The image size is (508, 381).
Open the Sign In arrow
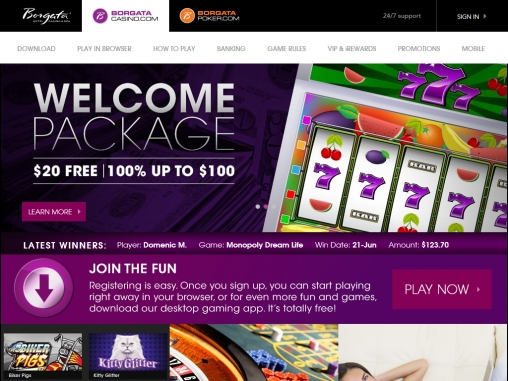point(485,16)
